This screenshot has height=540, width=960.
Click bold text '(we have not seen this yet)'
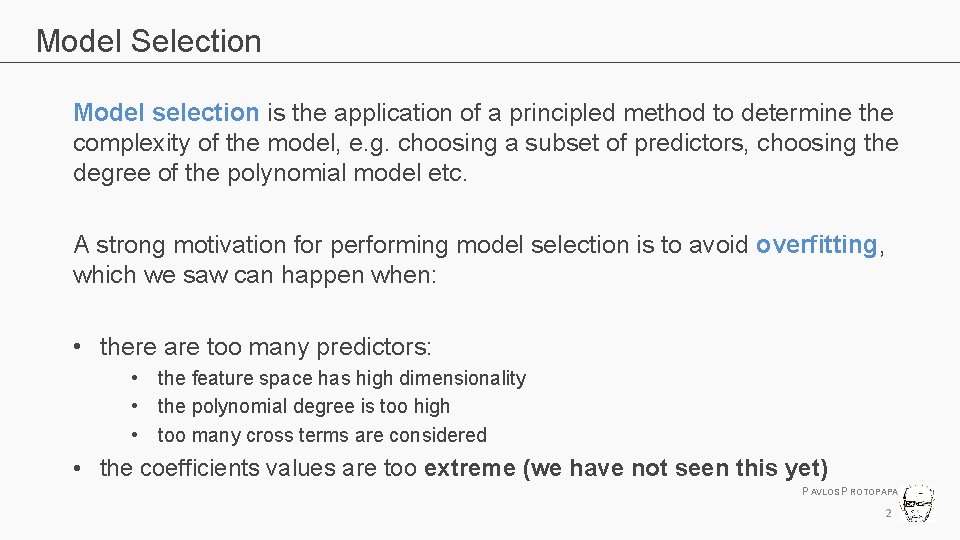coord(675,468)
